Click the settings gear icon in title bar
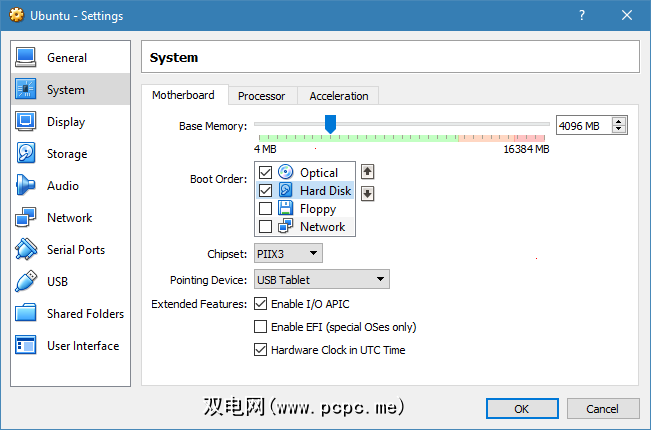651x430 pixels. [x=17, y=15]
